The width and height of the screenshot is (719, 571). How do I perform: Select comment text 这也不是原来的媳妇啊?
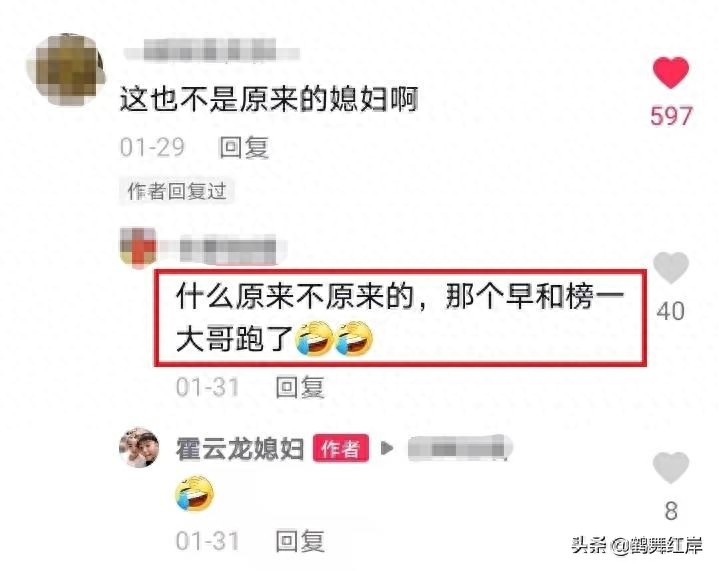coord(269,99)
